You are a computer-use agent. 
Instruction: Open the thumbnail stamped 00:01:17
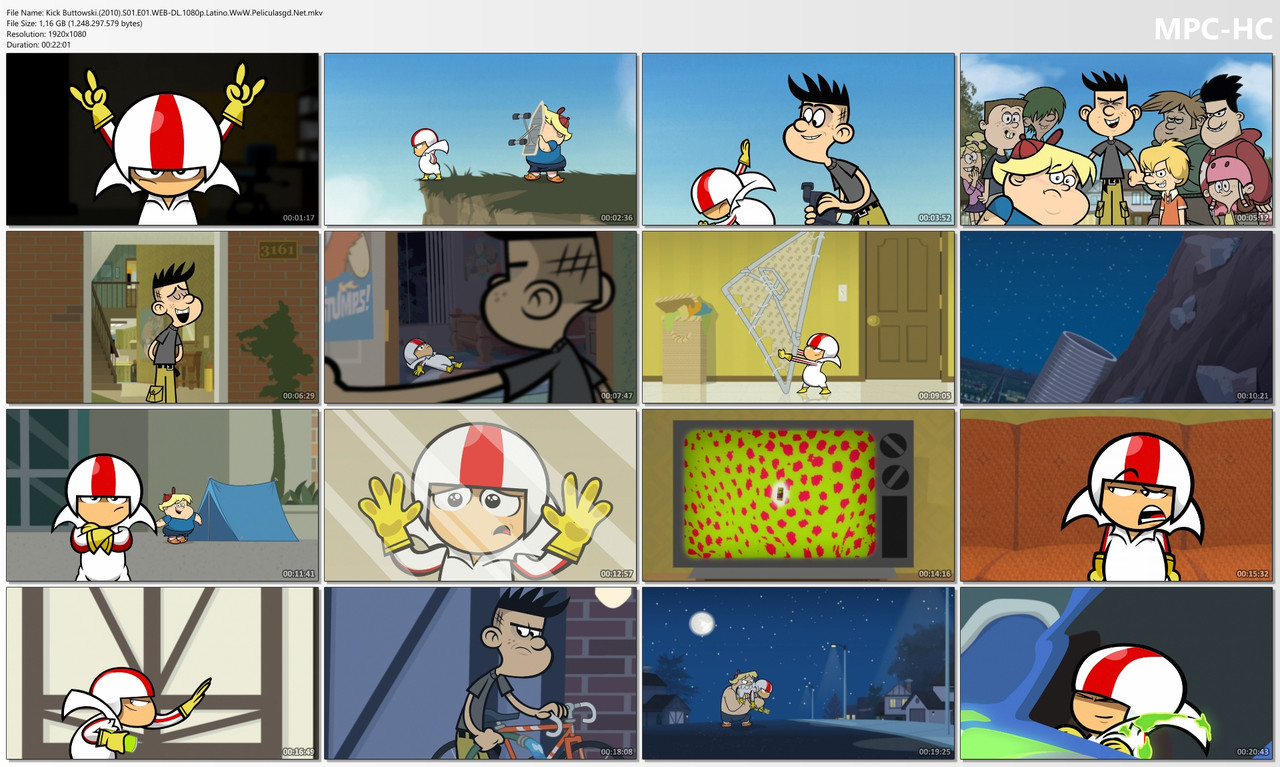(162, 140)
